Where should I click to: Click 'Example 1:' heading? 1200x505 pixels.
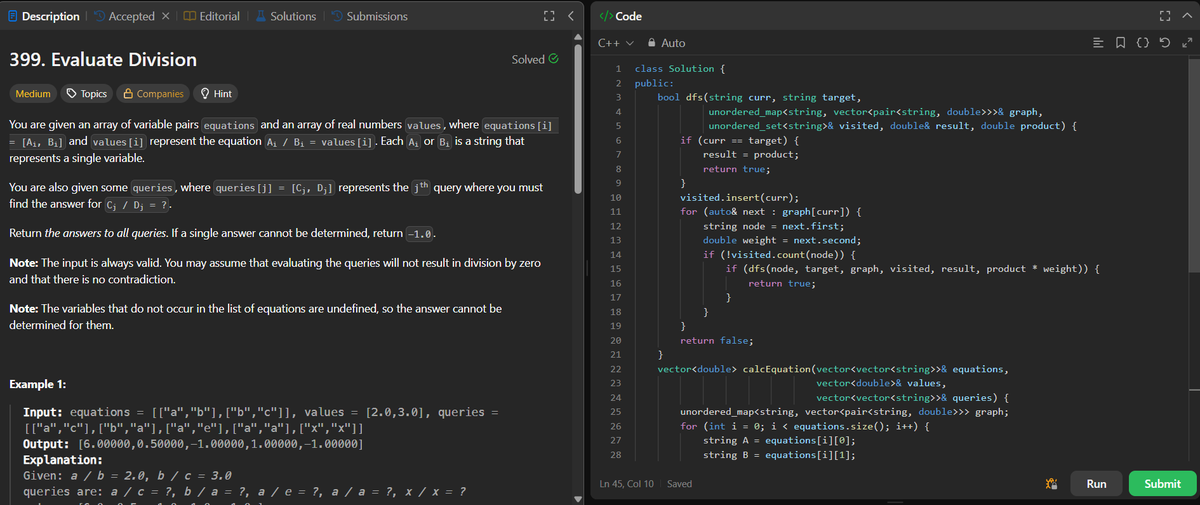(x=38, y=385)
